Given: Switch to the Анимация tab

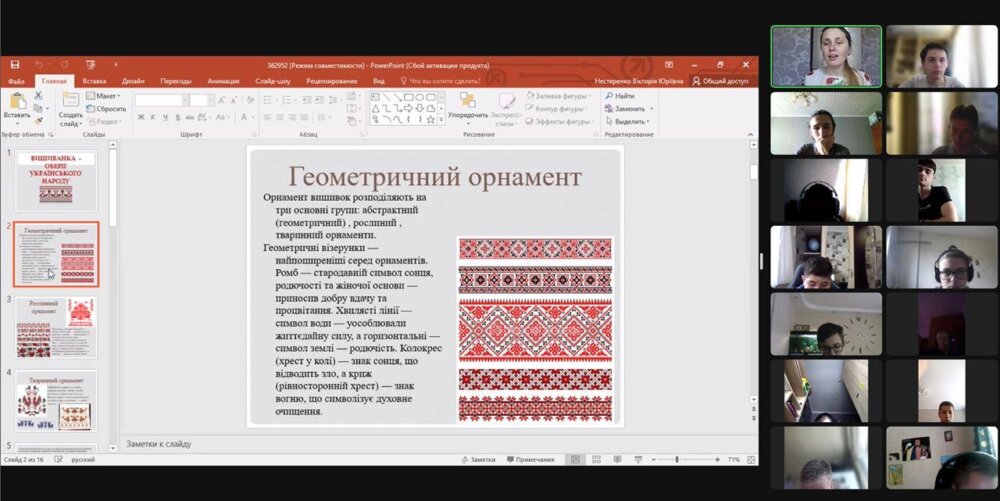Looking at the screenshot, I should [223, 81].
